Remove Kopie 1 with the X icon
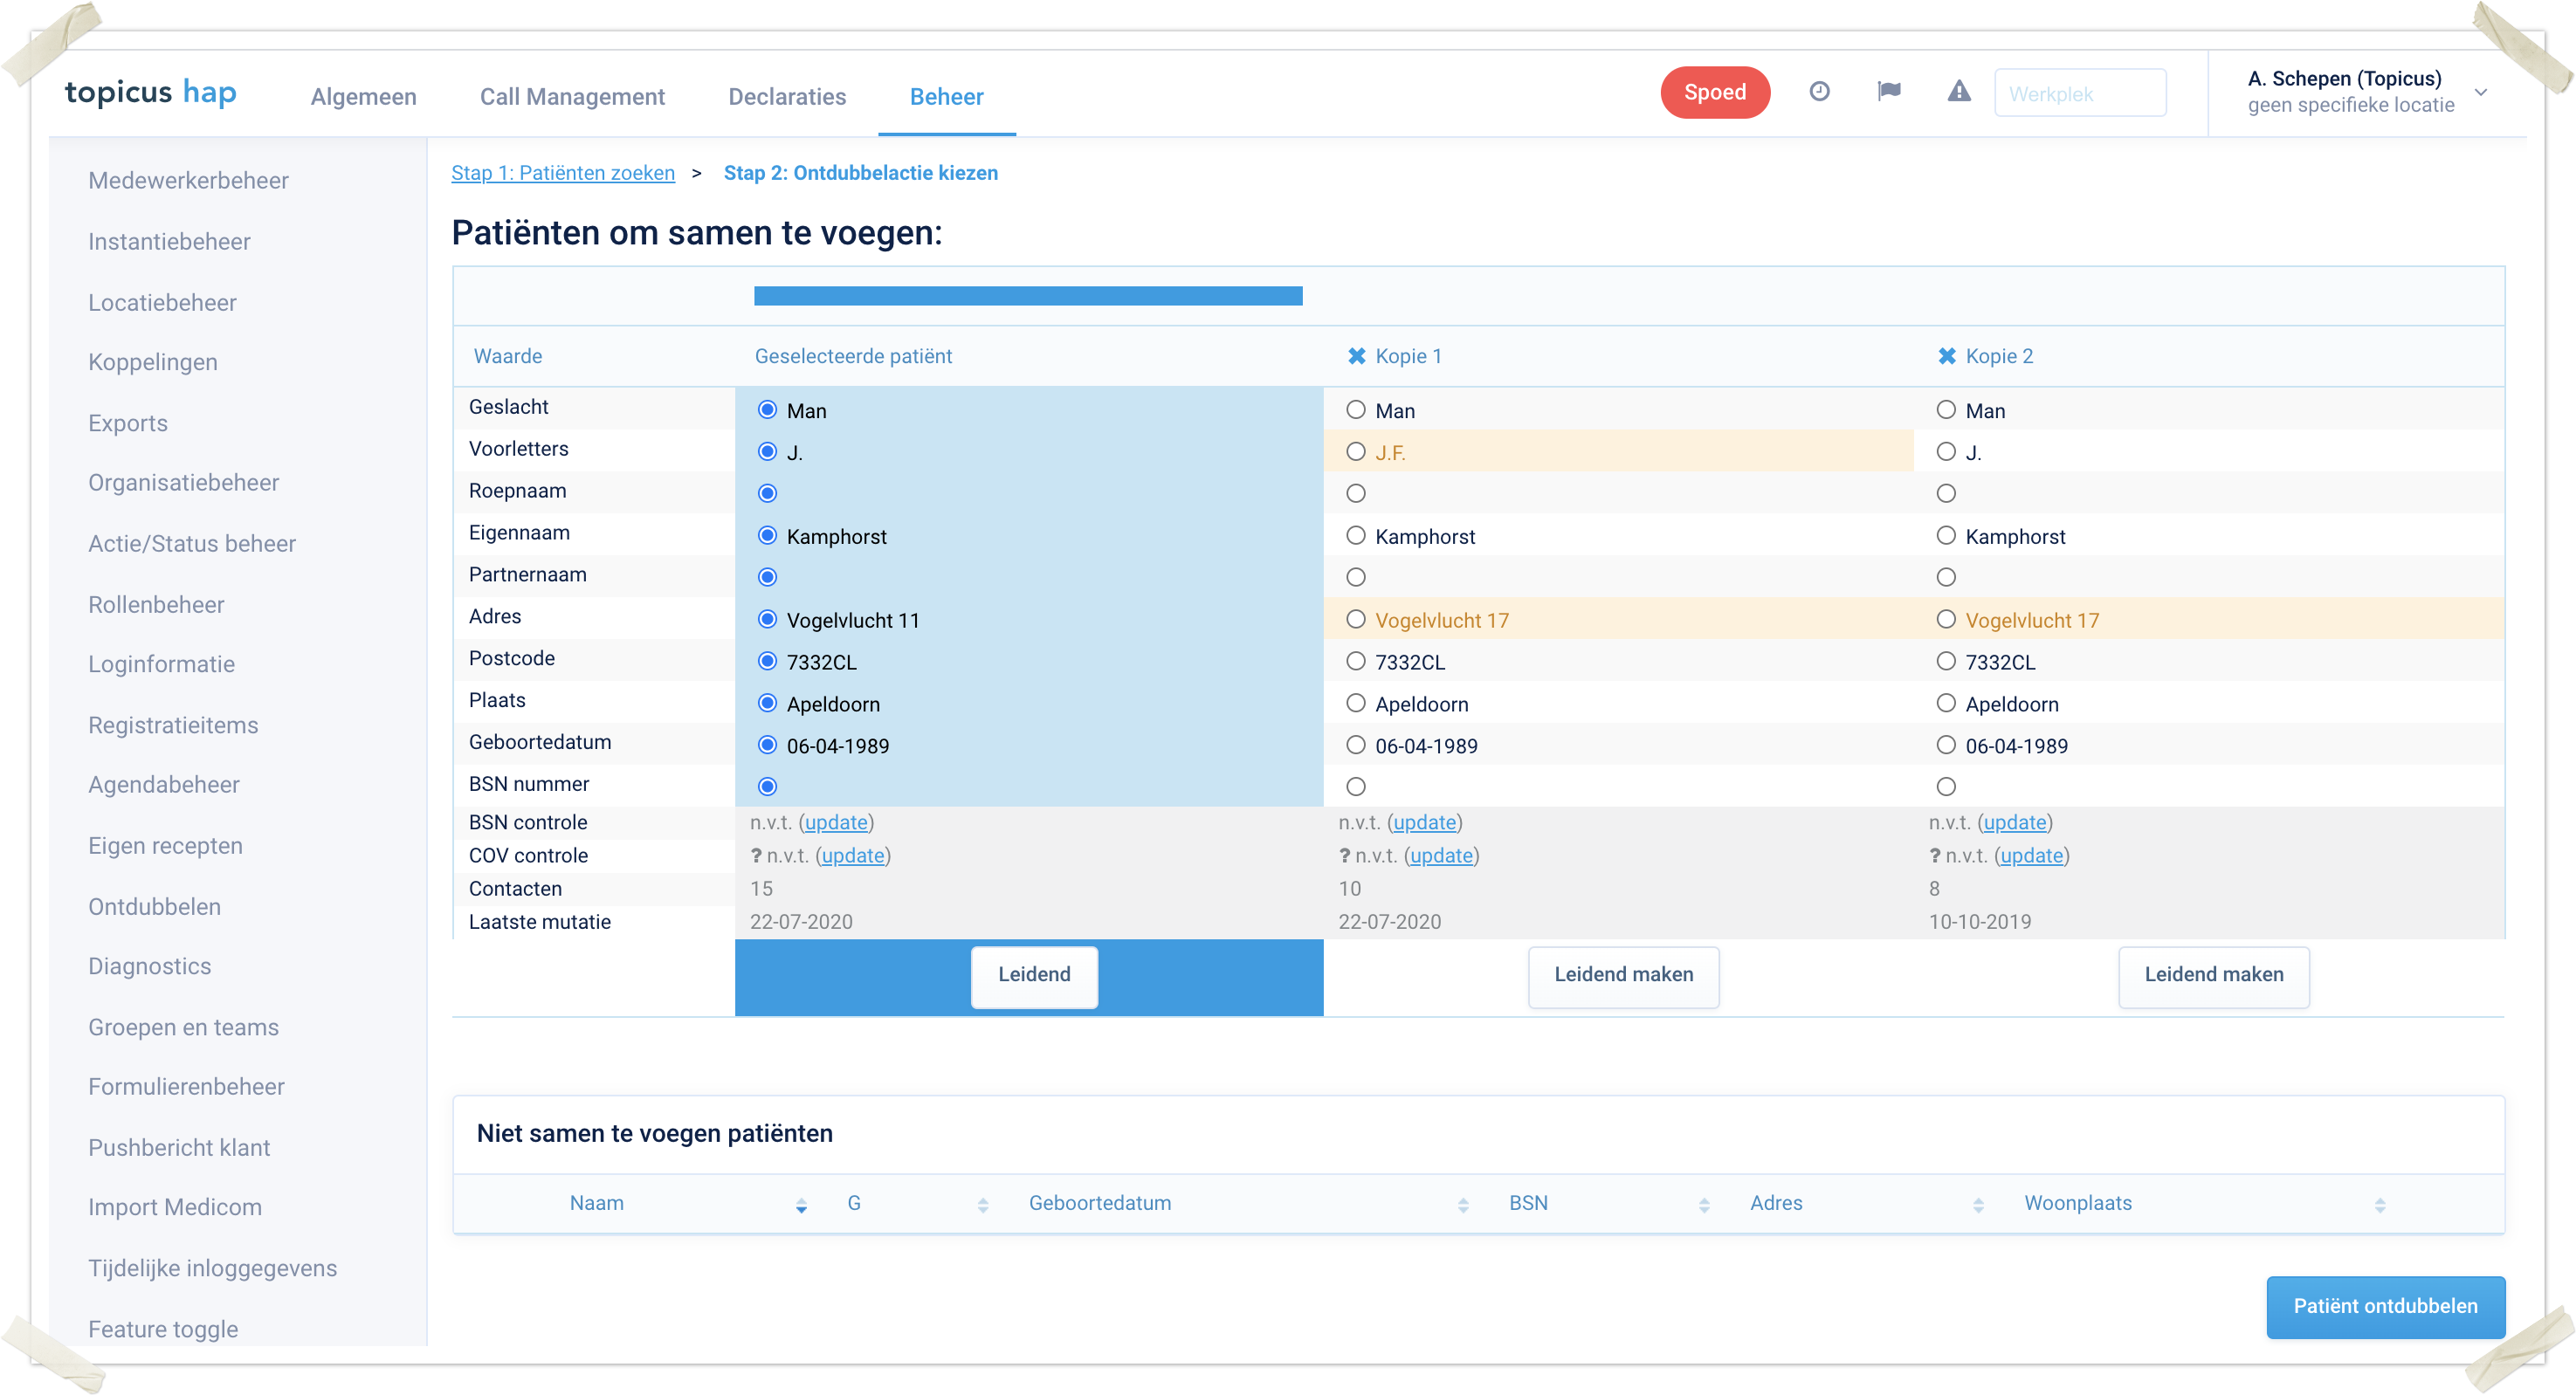The image size is (2576, 1395). coord(1356,356)
